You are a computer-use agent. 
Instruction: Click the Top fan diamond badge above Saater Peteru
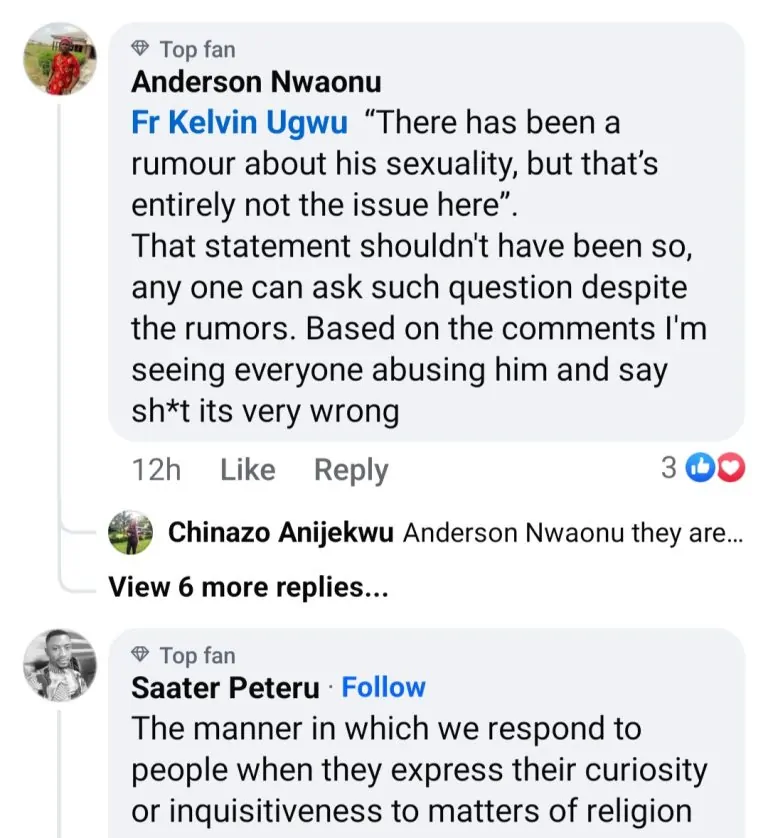point(141,655)
